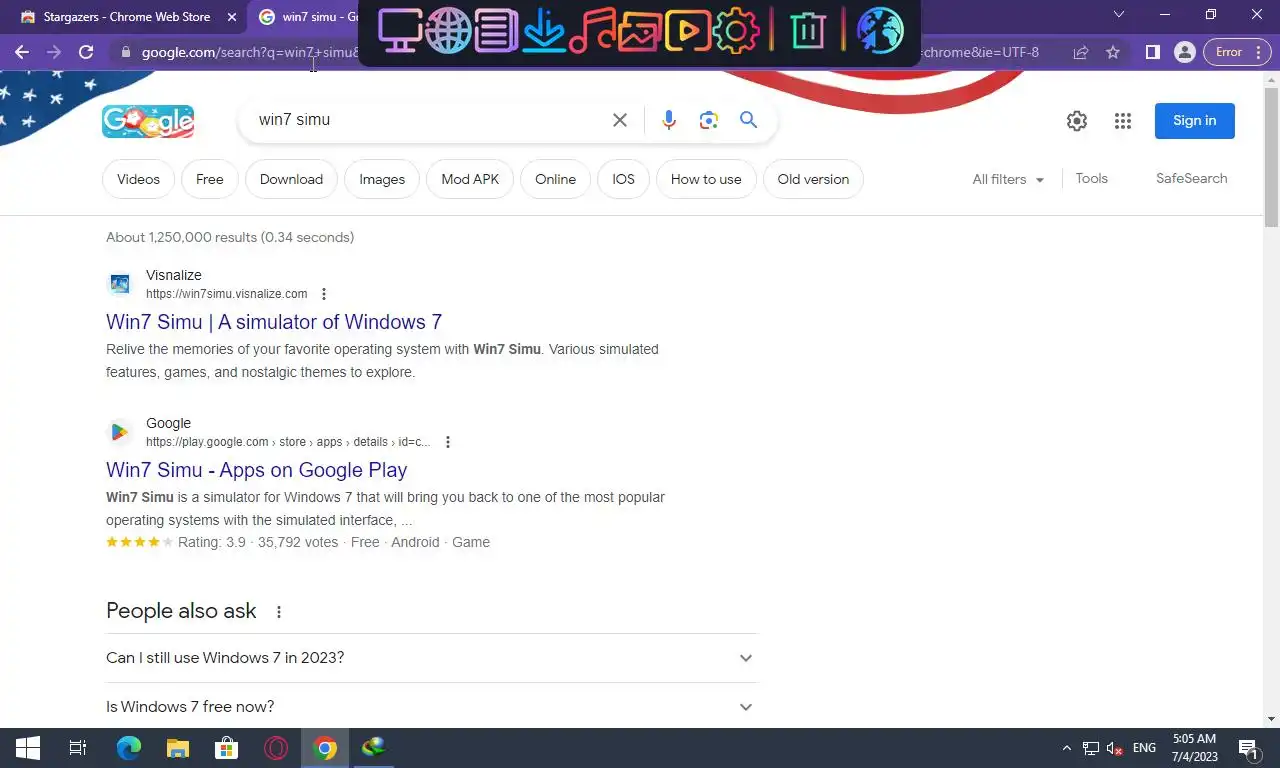Open the music note icon in the dock

[592, 31]
